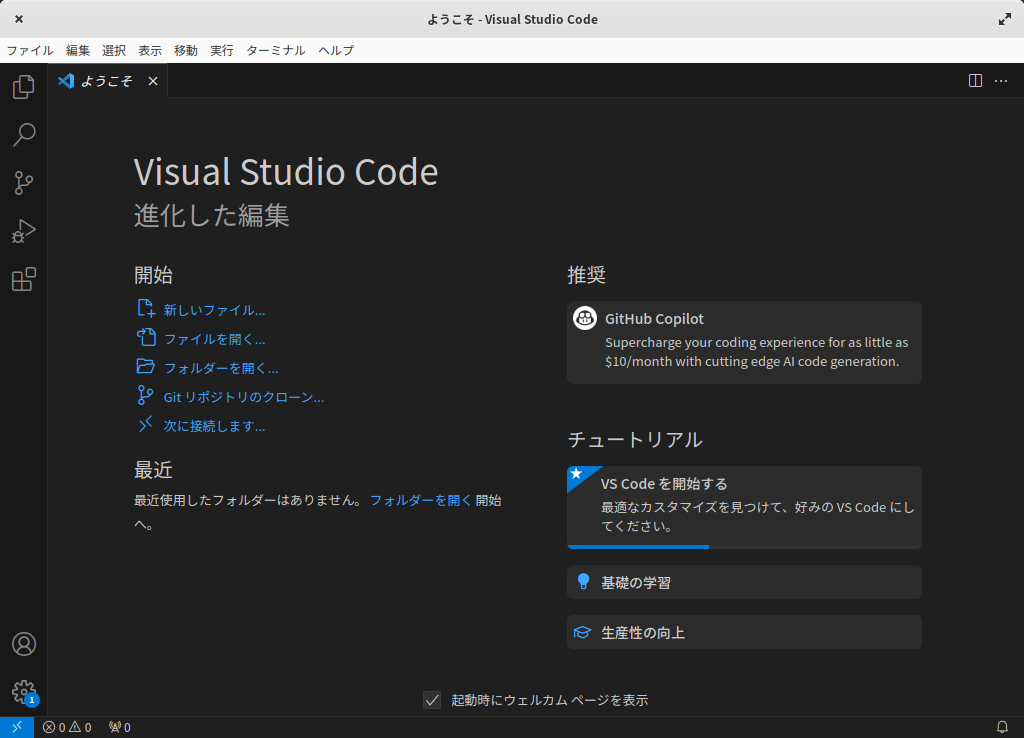Open the Accounts menu icon
Viewport: 1024px width, 738px height.
pyautogui.click(x=24, y=644)
